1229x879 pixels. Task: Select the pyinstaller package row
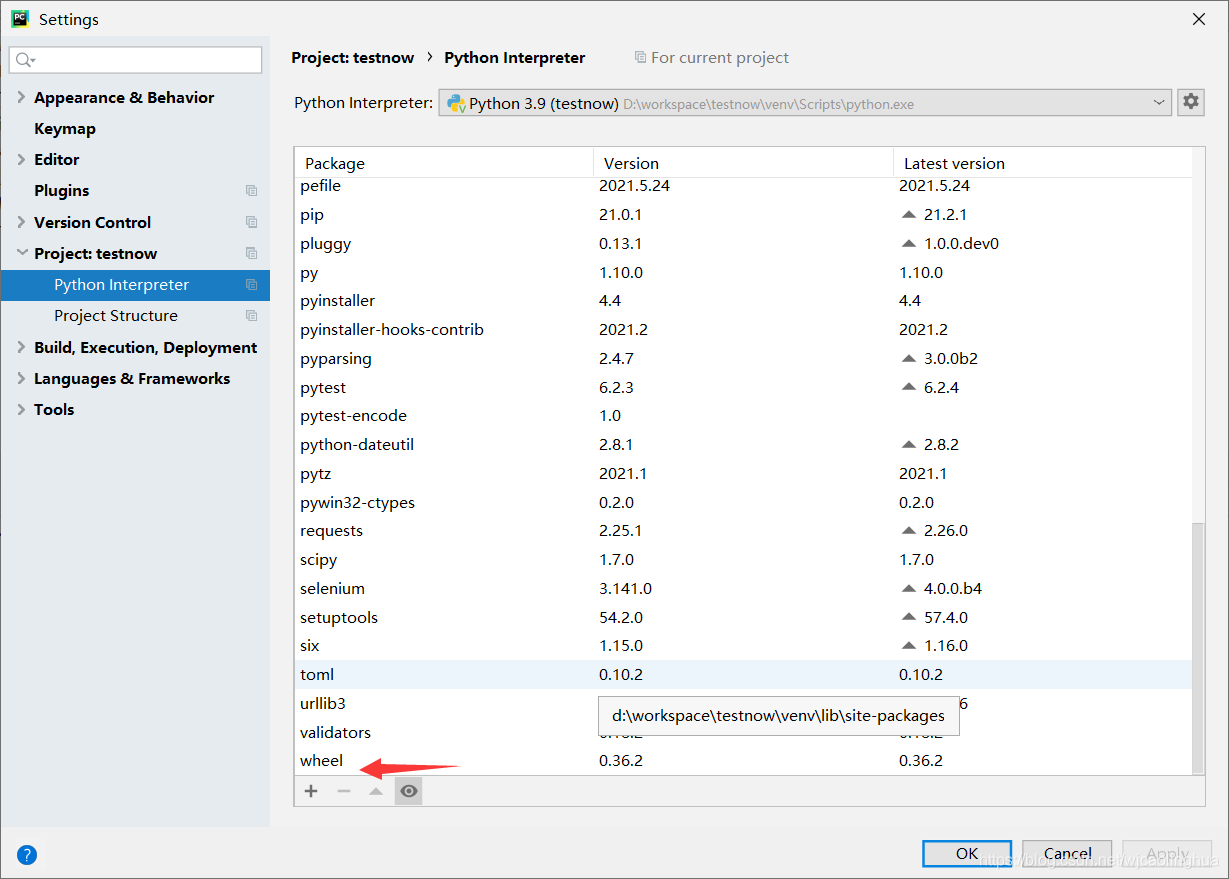click(743, 301)
